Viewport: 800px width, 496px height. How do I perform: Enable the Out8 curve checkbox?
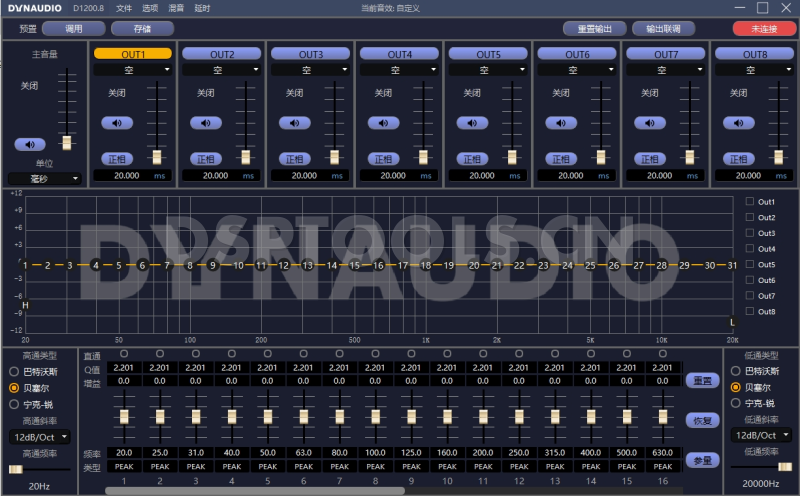pos(749,311)
